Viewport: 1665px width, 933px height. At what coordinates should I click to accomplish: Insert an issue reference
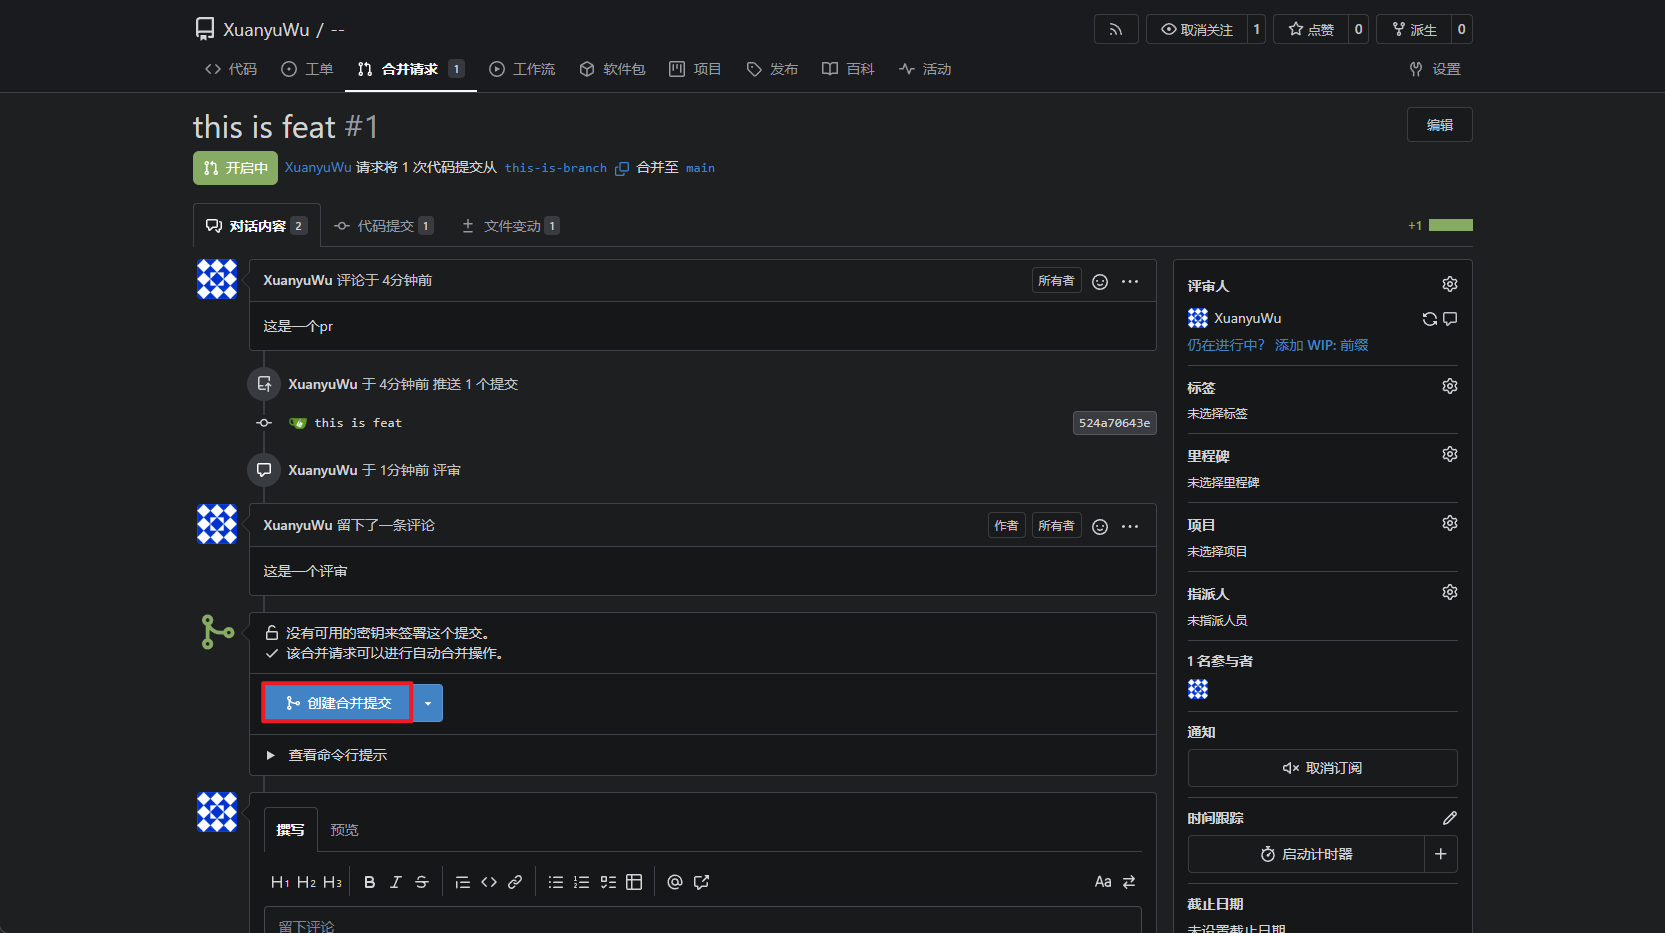point(701,882)
